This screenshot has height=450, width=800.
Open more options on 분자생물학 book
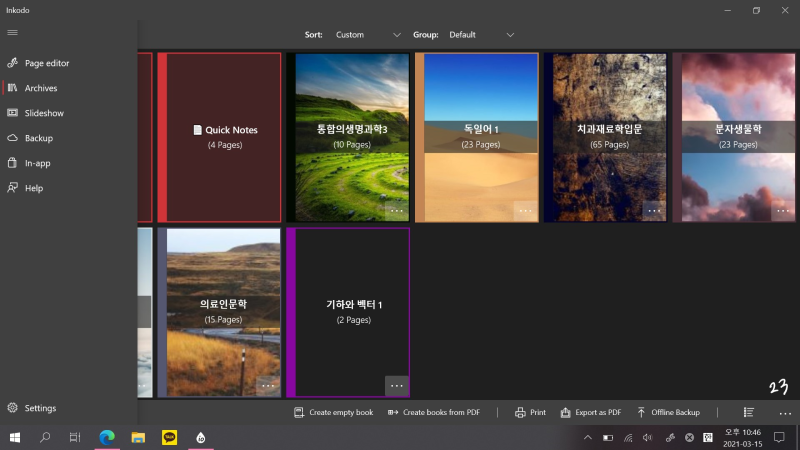coord(783,211)
